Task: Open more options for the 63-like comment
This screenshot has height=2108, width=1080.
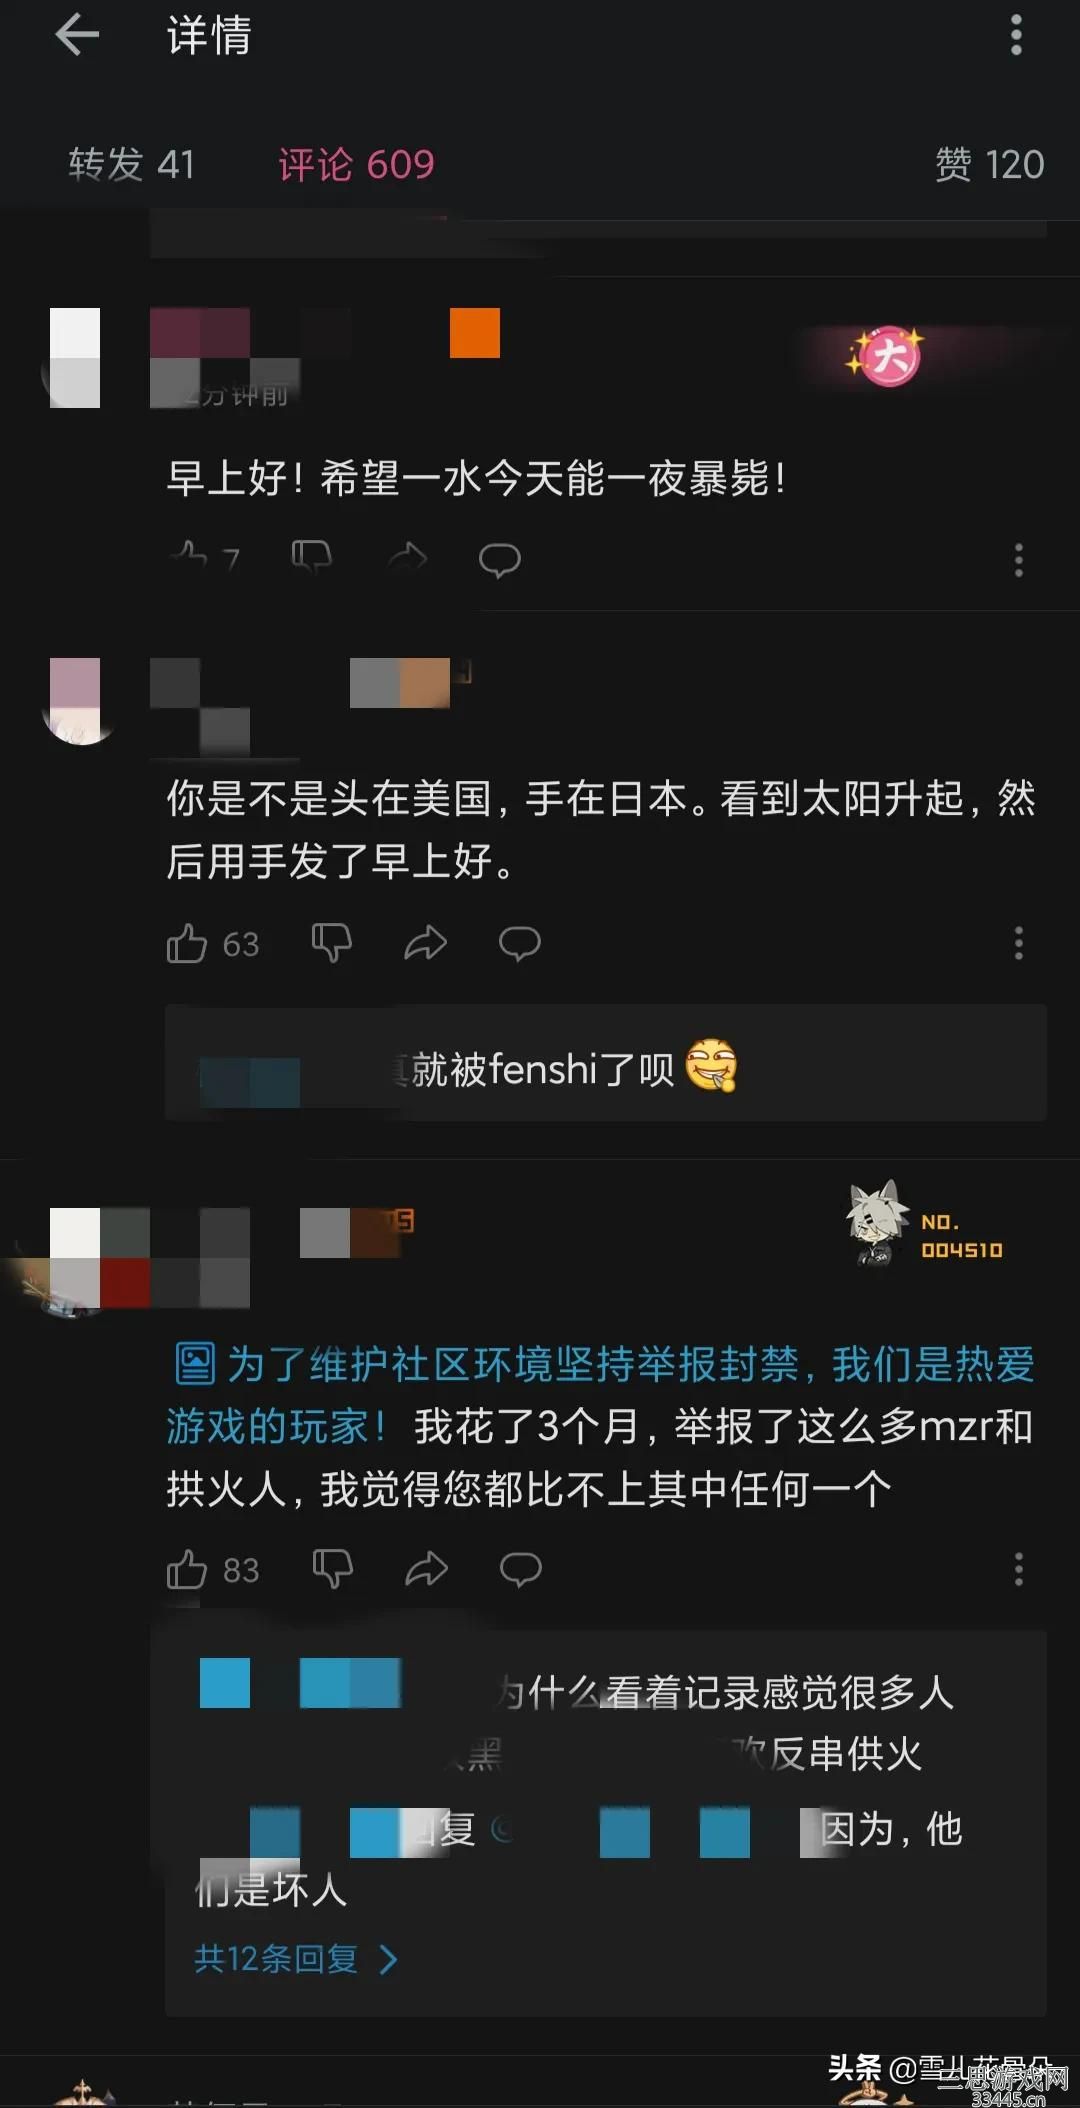Action: pyautogui.click(x=1019, y=943)
